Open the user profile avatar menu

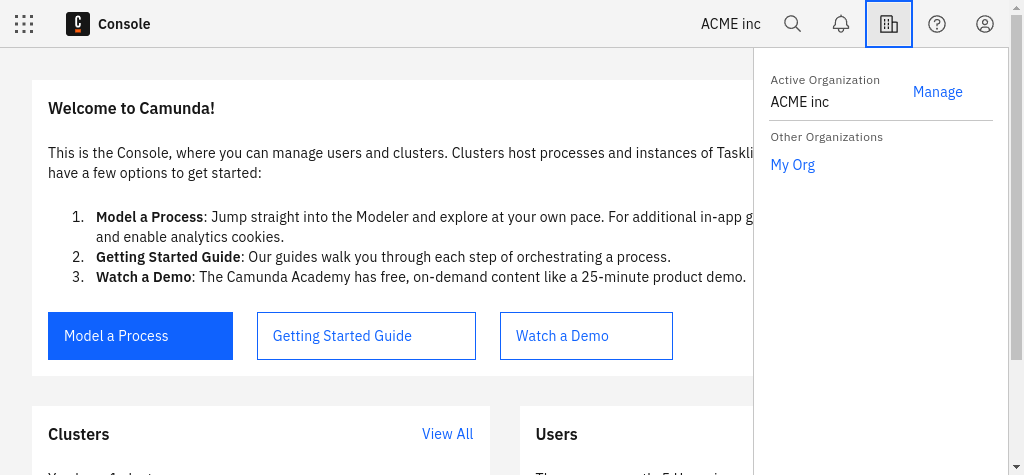coord(985,24)
